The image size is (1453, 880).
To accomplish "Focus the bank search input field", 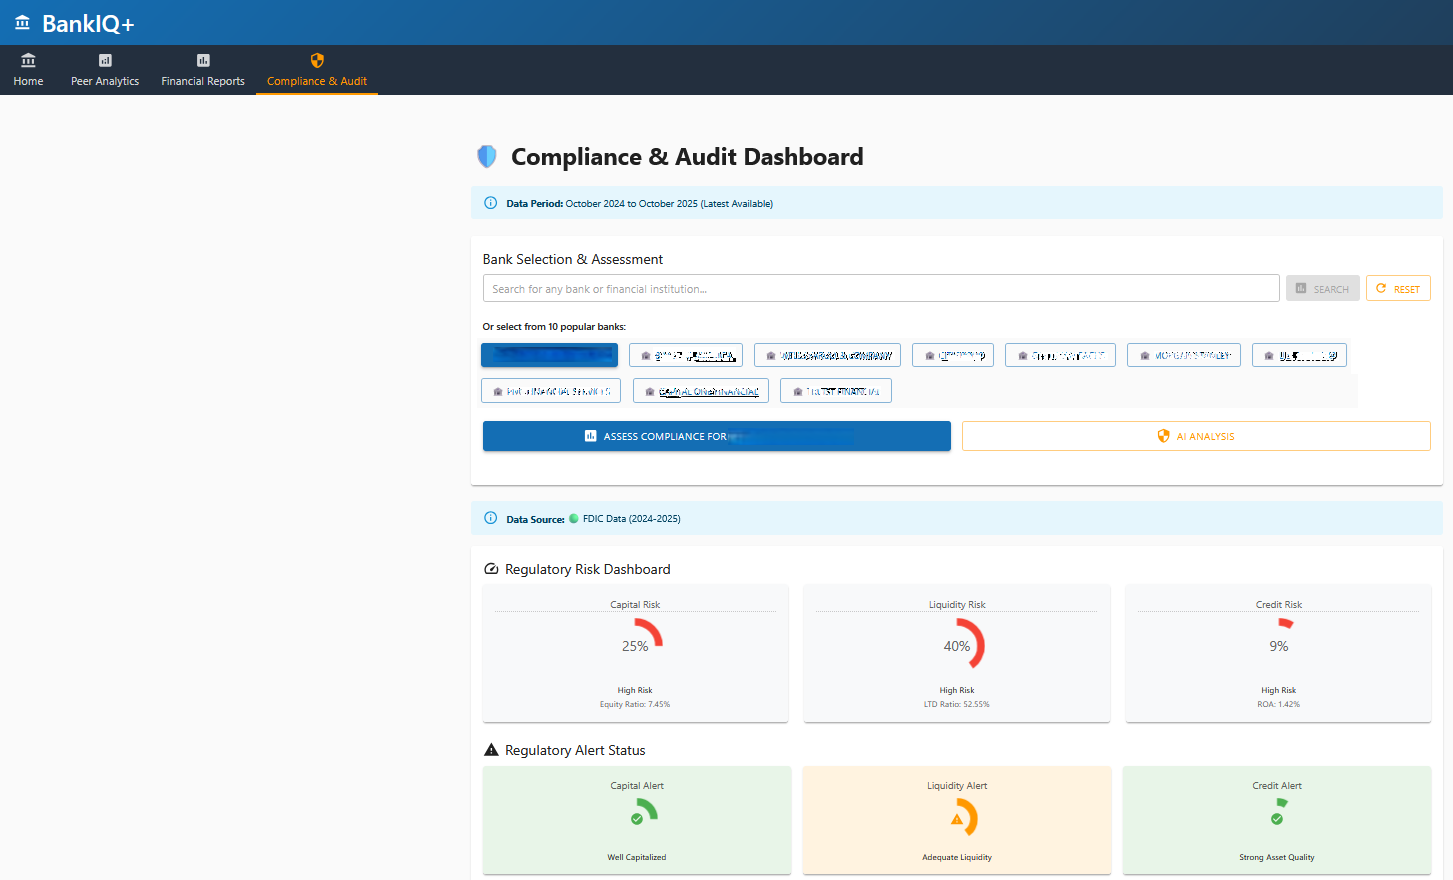I will click(x=880, y=289).
